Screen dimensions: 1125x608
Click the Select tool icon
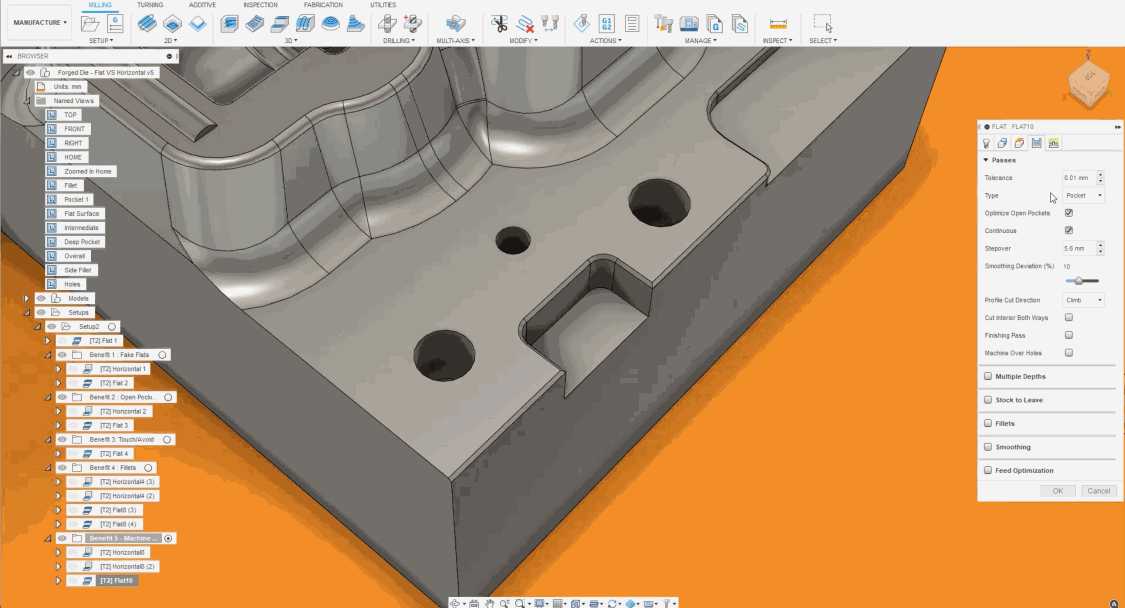pos(822,23)
